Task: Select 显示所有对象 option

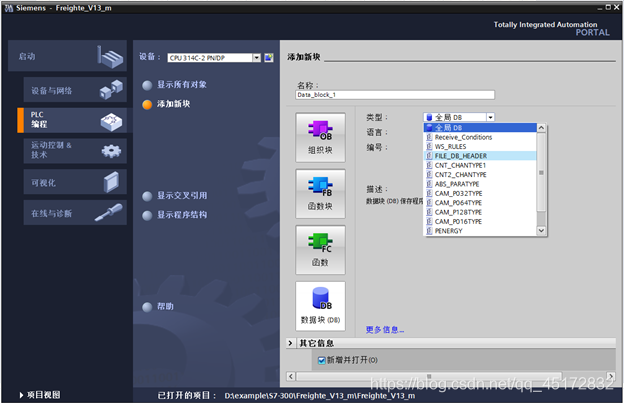Action: pos(175,85)
